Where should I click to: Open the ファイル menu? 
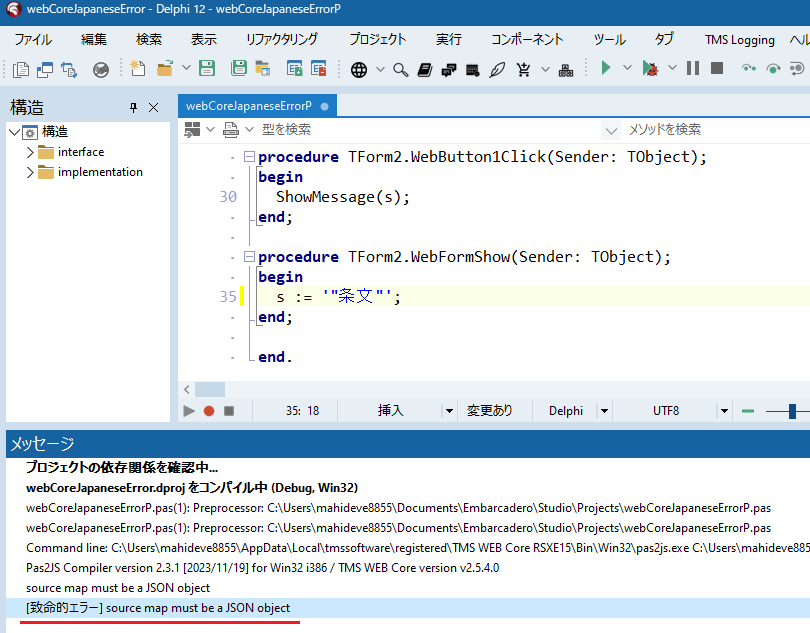pyautogui.click(x=33, y=39)
